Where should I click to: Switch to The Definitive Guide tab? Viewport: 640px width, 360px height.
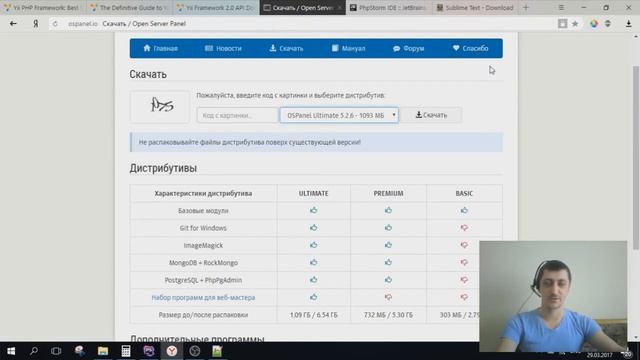tap(129, 7)
